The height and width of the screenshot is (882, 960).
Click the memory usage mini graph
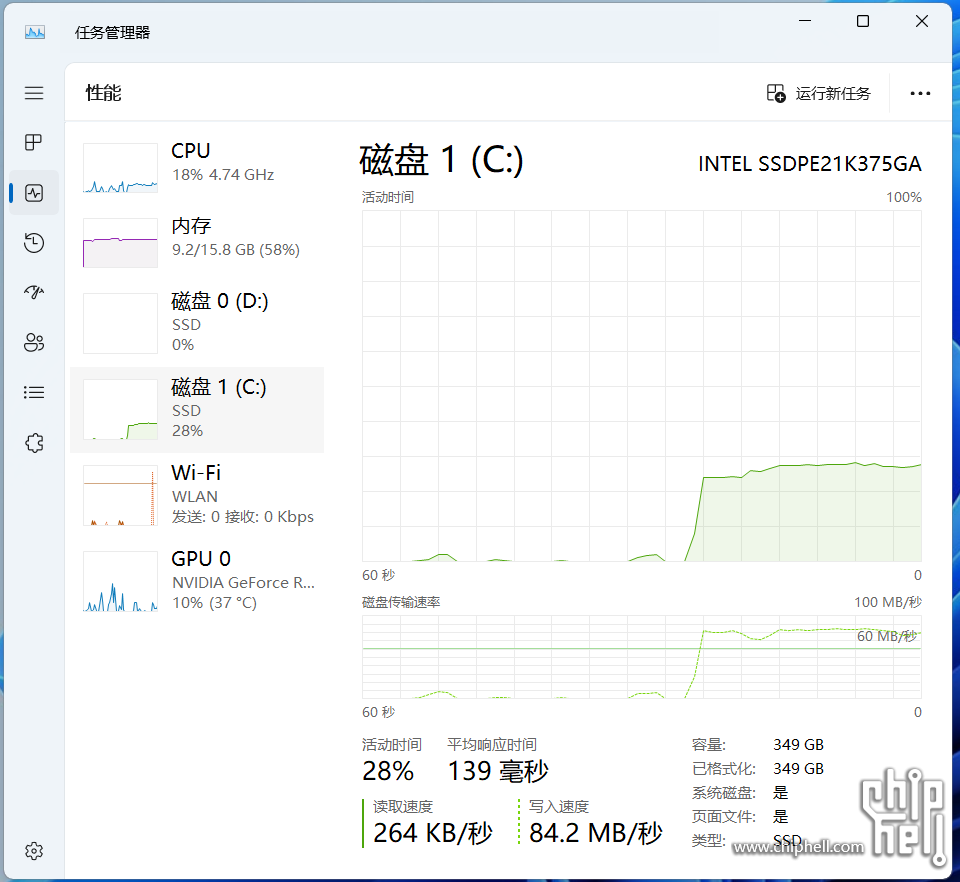pyautogui.click(x=121, y=242)
